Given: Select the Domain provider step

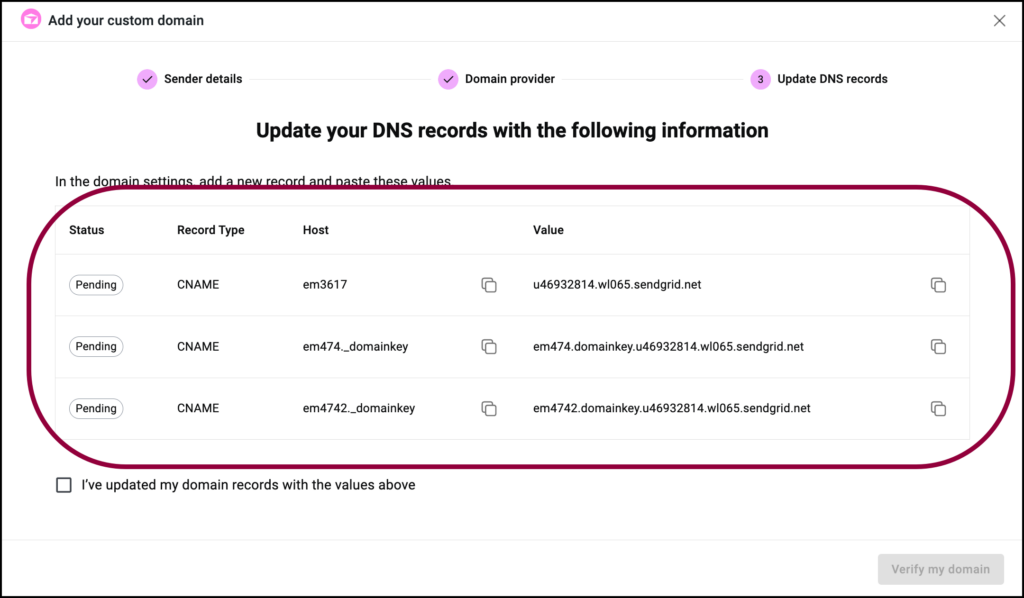Looking at the screenshot, I should tap(508, 79).
